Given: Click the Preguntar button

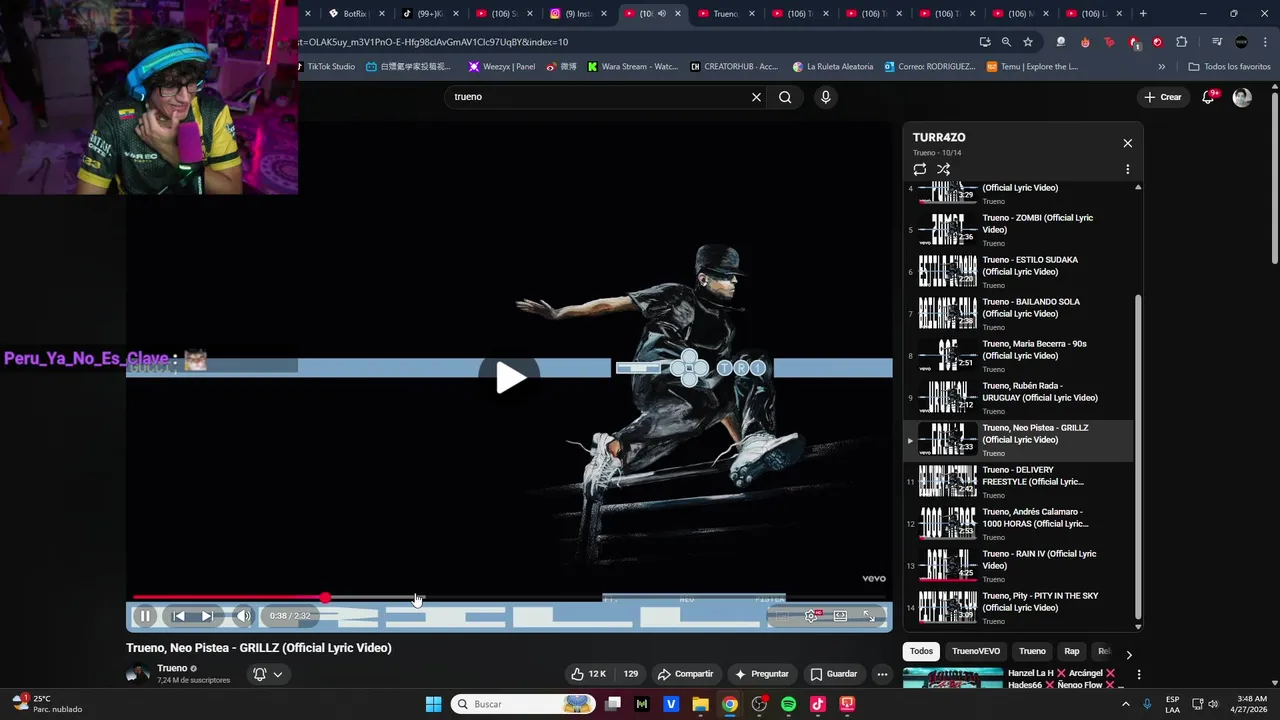Looking at the screenshot, I should click(762, 674).
